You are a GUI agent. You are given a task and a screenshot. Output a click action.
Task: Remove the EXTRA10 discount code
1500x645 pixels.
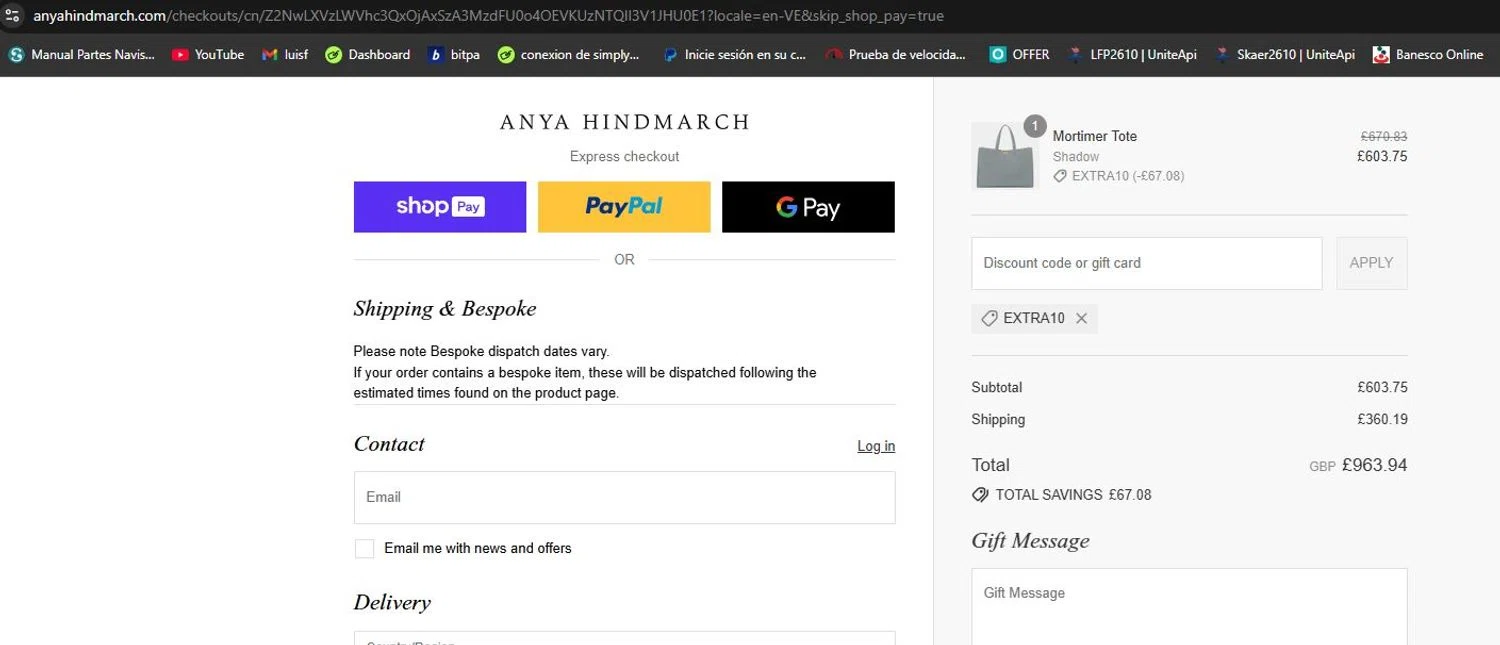click(1081, 318)
